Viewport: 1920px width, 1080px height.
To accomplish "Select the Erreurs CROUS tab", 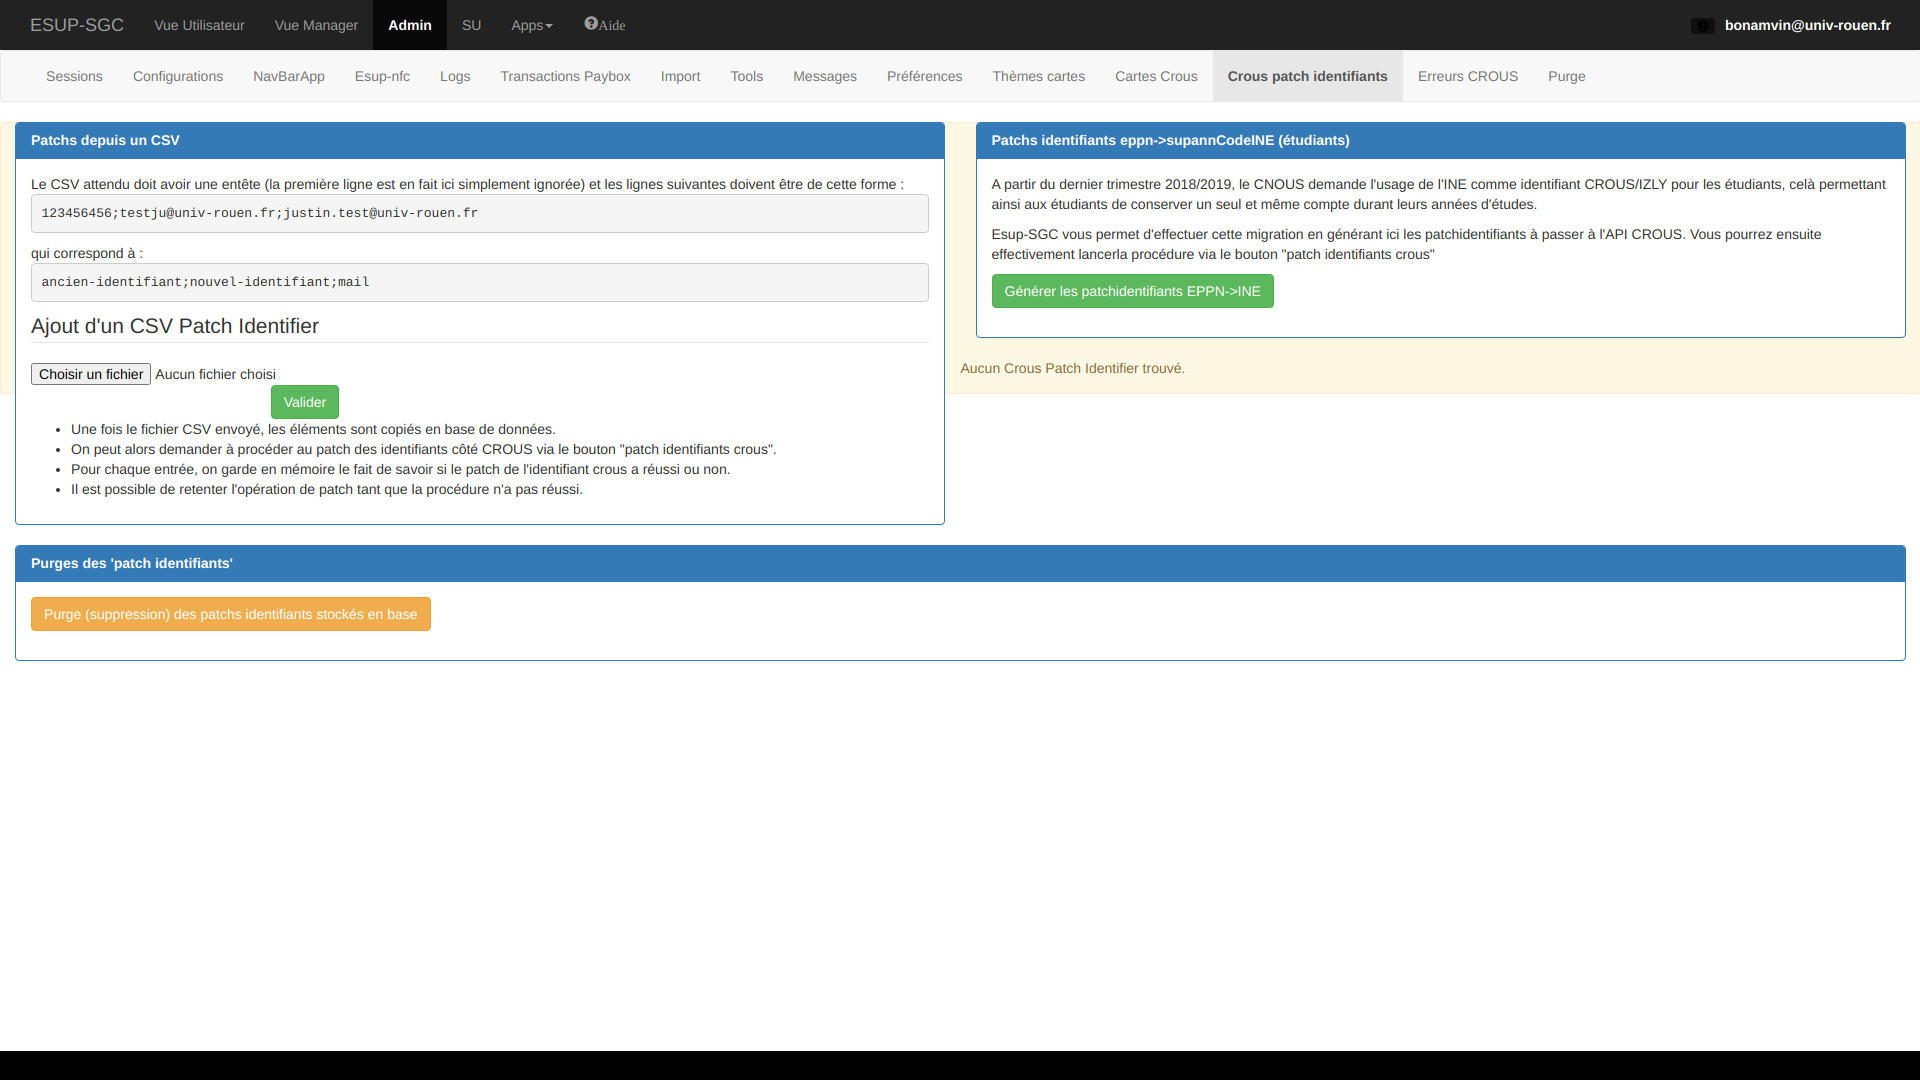I will click(1467, 76).
